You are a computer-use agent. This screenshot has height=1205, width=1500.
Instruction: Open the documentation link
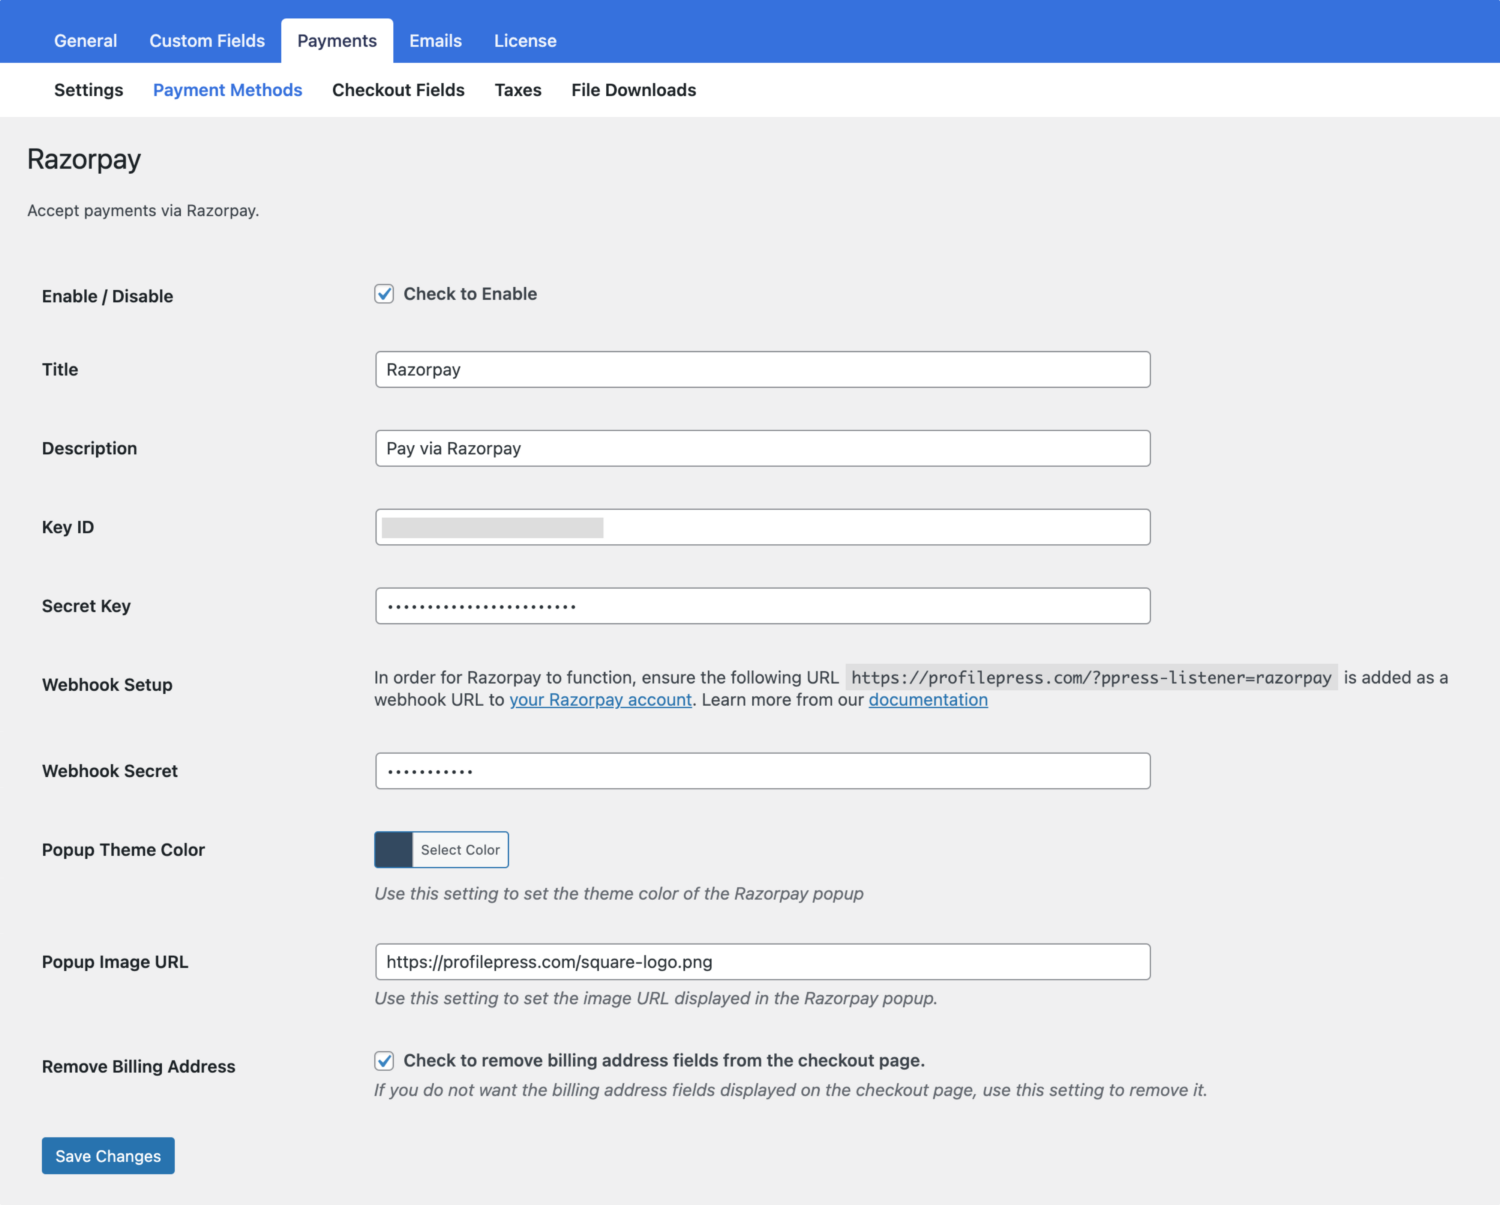(x=927, y=699)
